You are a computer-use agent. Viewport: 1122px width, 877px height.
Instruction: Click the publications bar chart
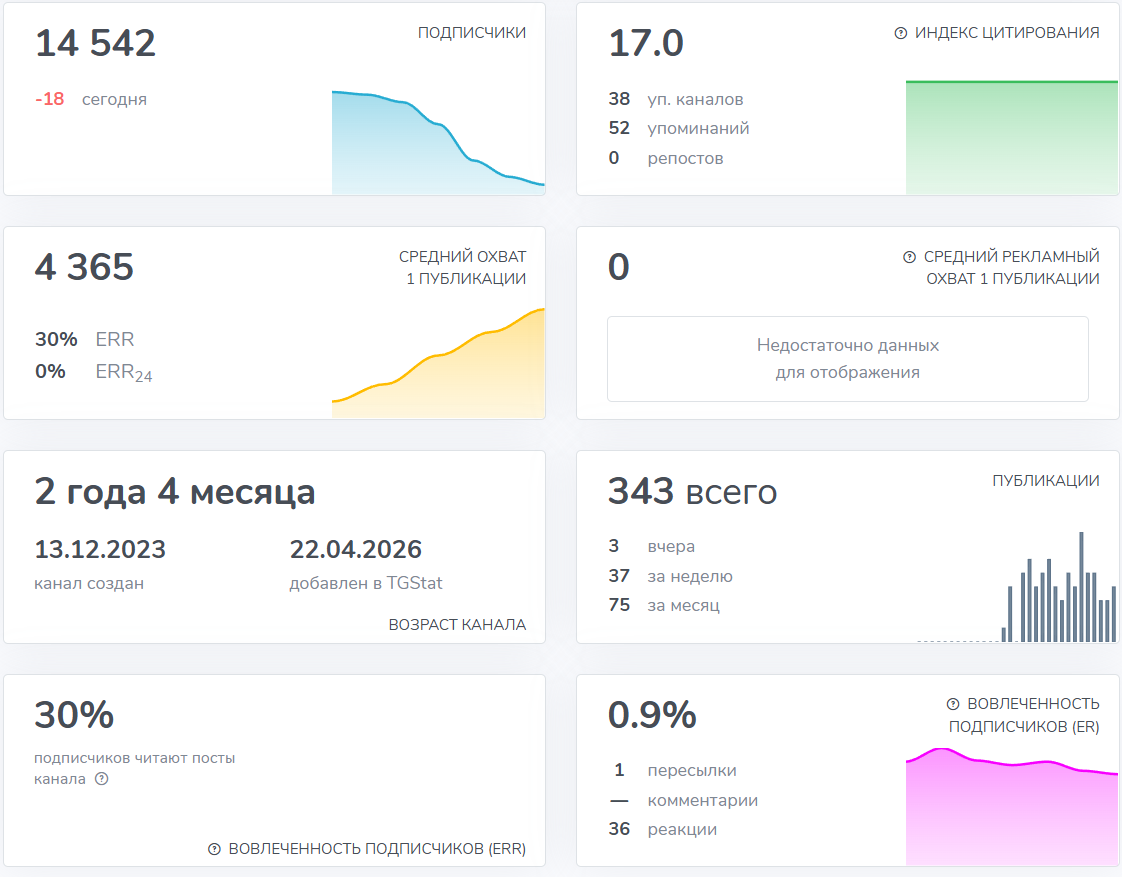click(x=1060, y=590)
